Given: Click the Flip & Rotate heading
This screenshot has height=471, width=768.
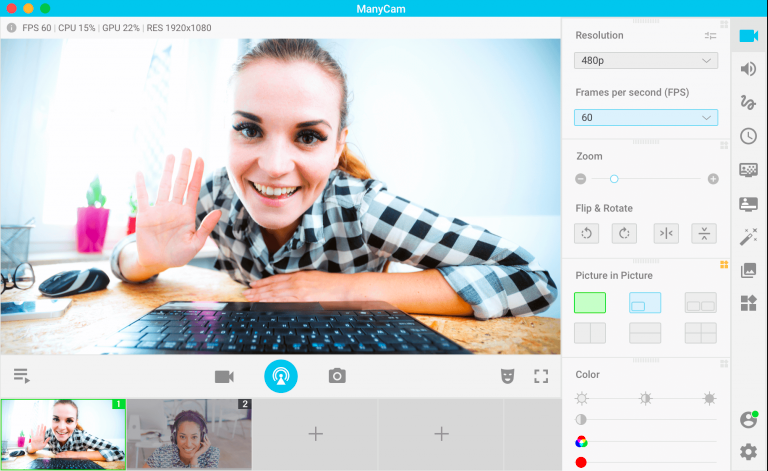Looking at the screenshot, I should click(604, 209).
